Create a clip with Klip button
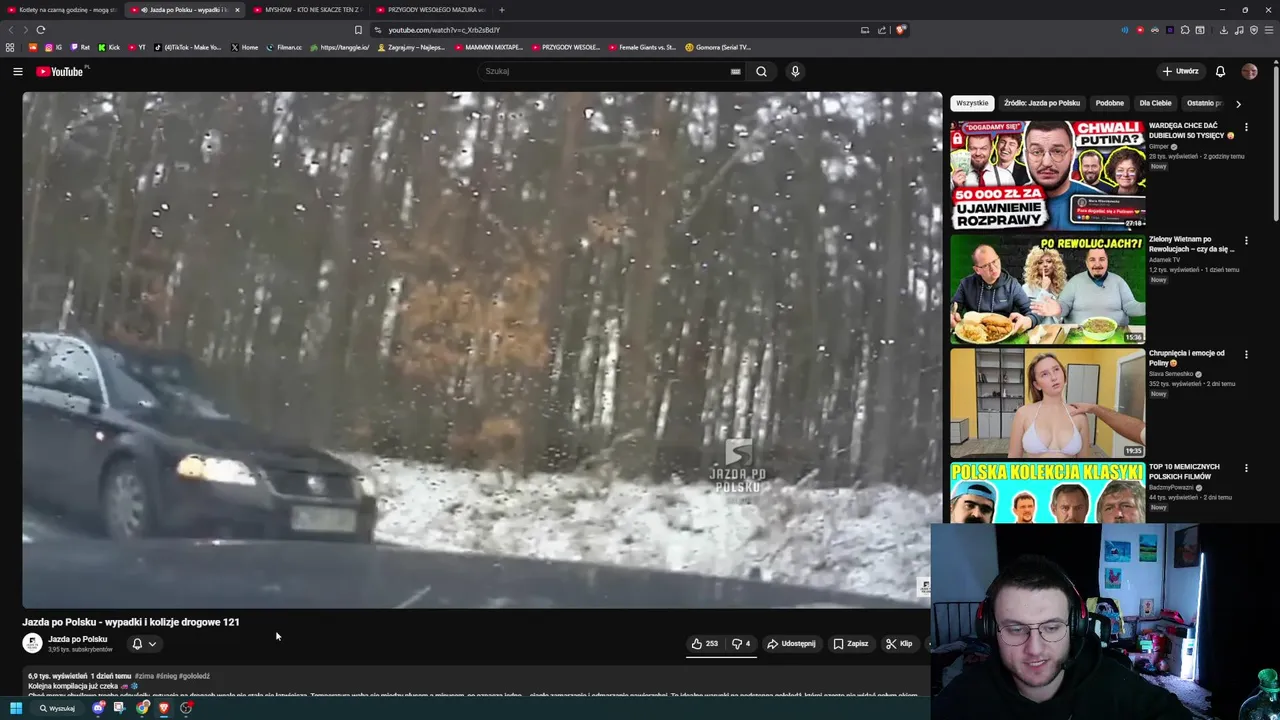The image size is (1280, 720). point(898,643)
